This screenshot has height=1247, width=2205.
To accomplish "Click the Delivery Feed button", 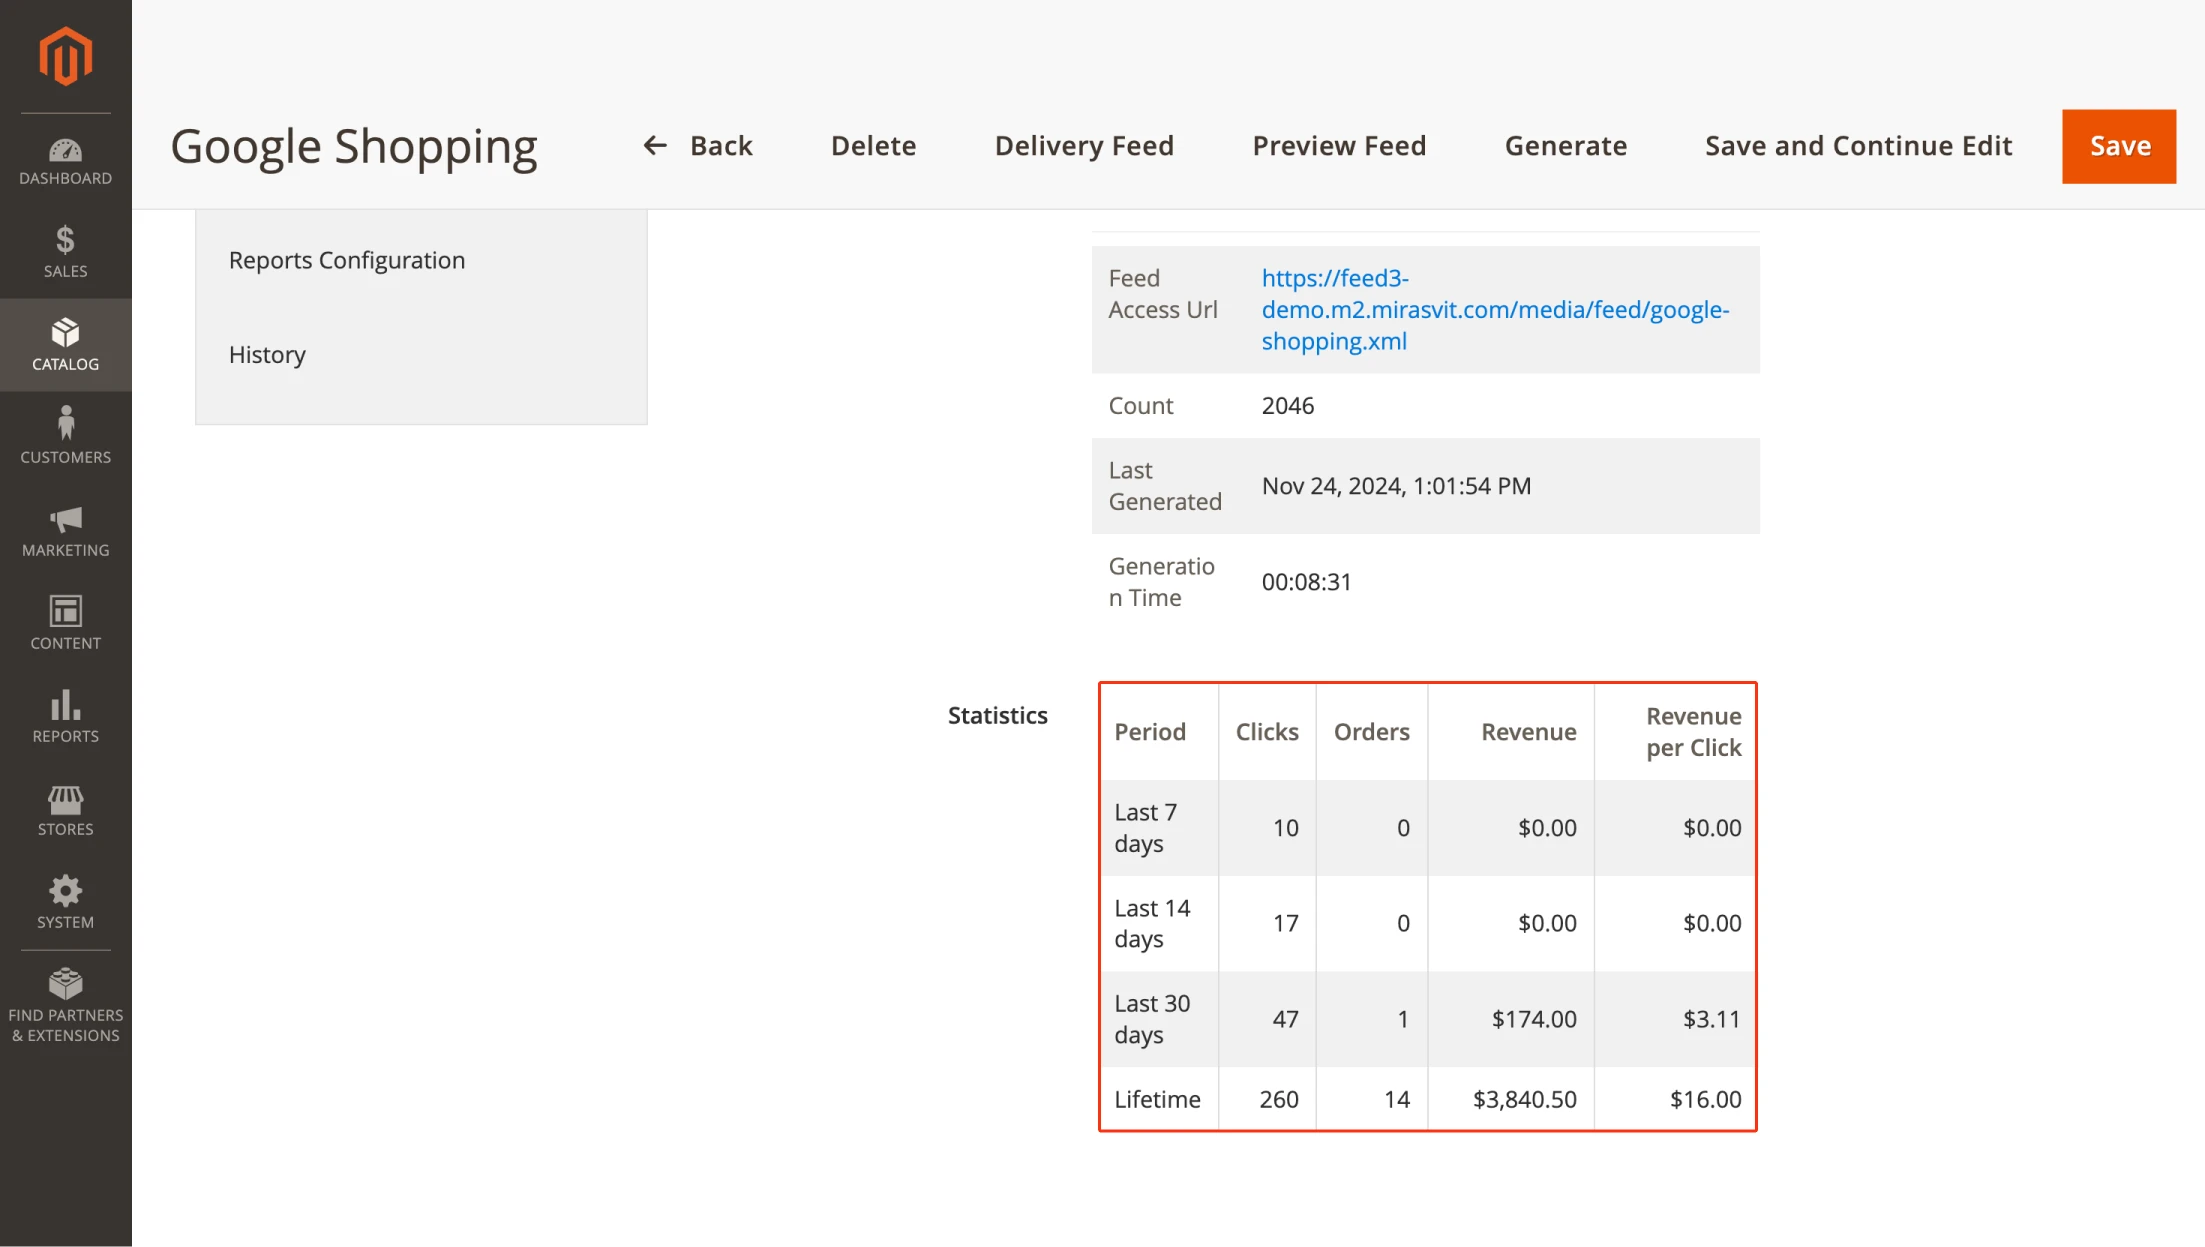I will tap(1084, 146).
